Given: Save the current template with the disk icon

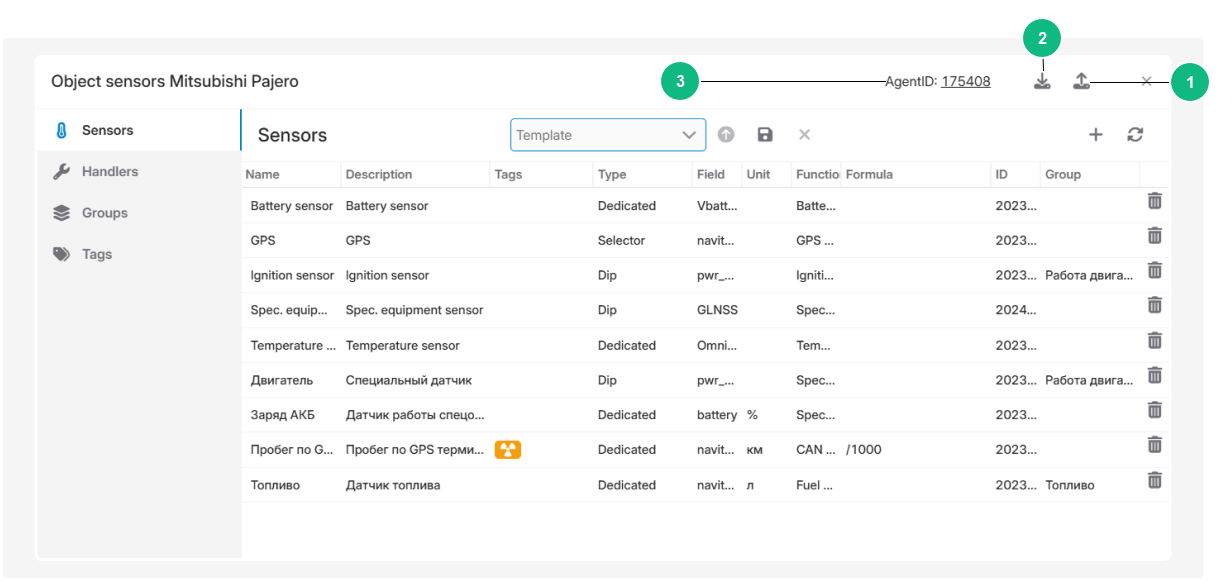Looking at the screenshot, I should pyautogui.click(x=765, y=134).
